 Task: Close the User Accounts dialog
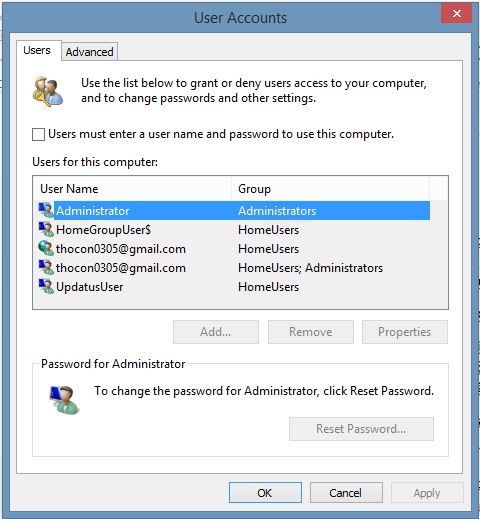[456, 13]
